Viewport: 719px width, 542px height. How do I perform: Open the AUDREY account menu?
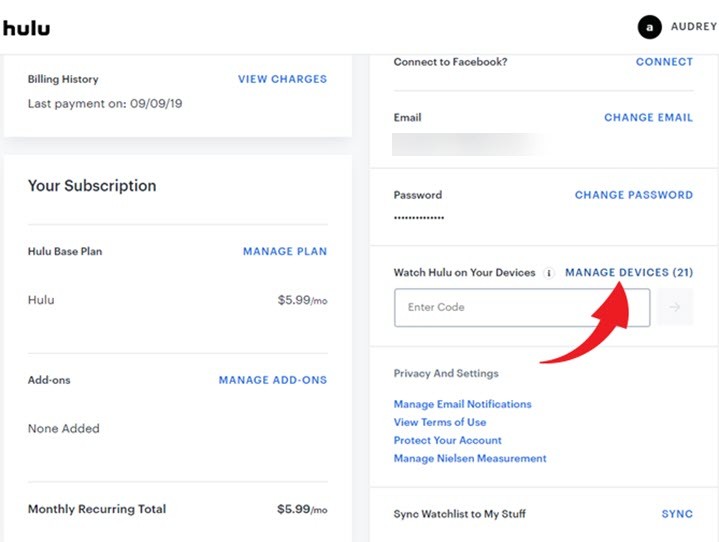pos(693,27)
